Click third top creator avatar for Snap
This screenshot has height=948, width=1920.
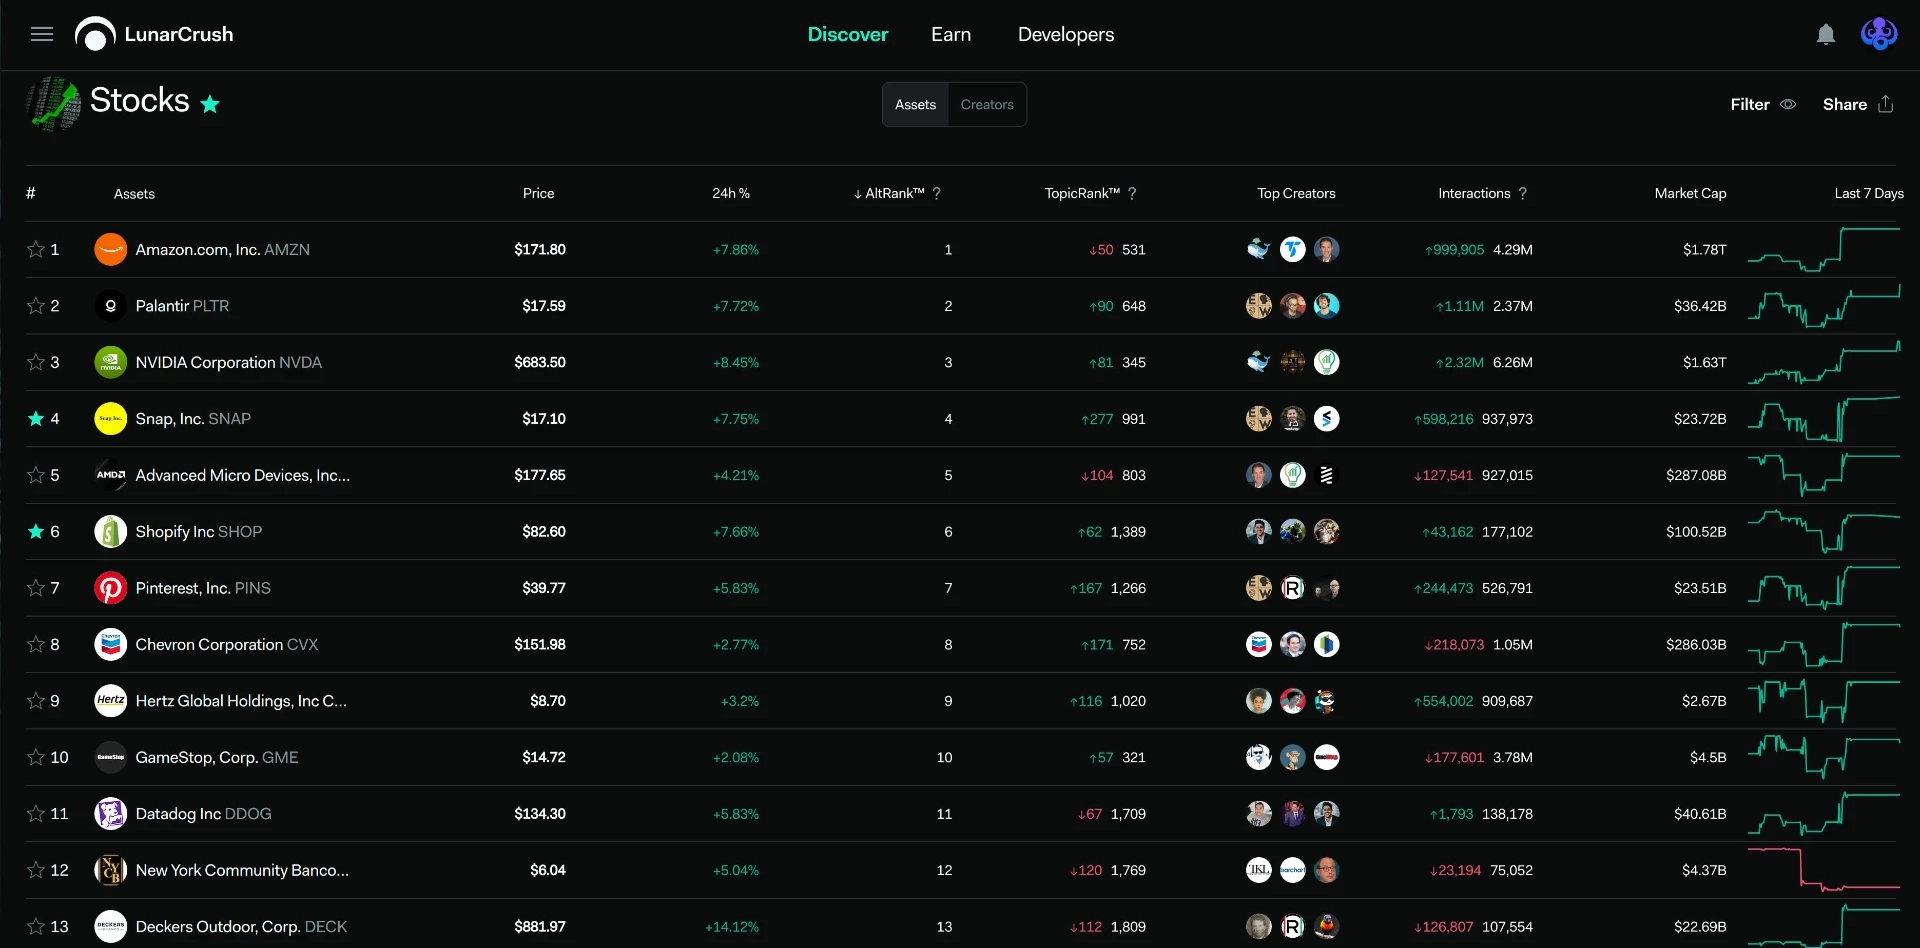pyautogui.click(x=1327, y=419)
